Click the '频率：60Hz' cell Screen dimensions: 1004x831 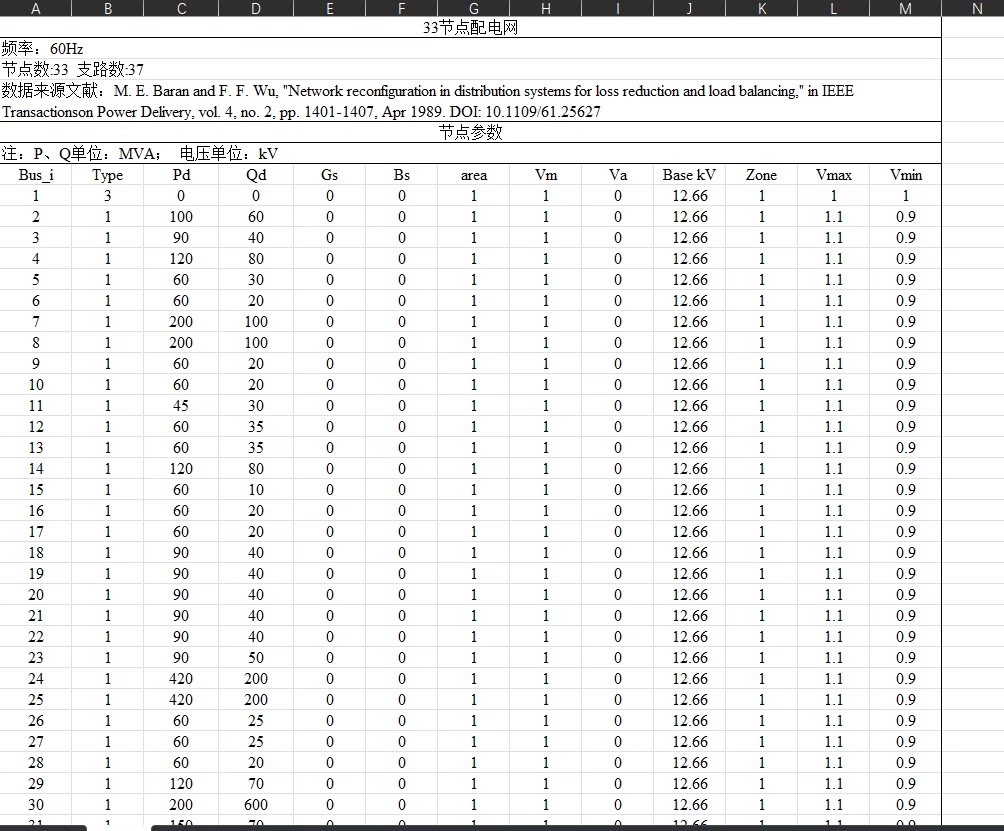pos(471,49)
